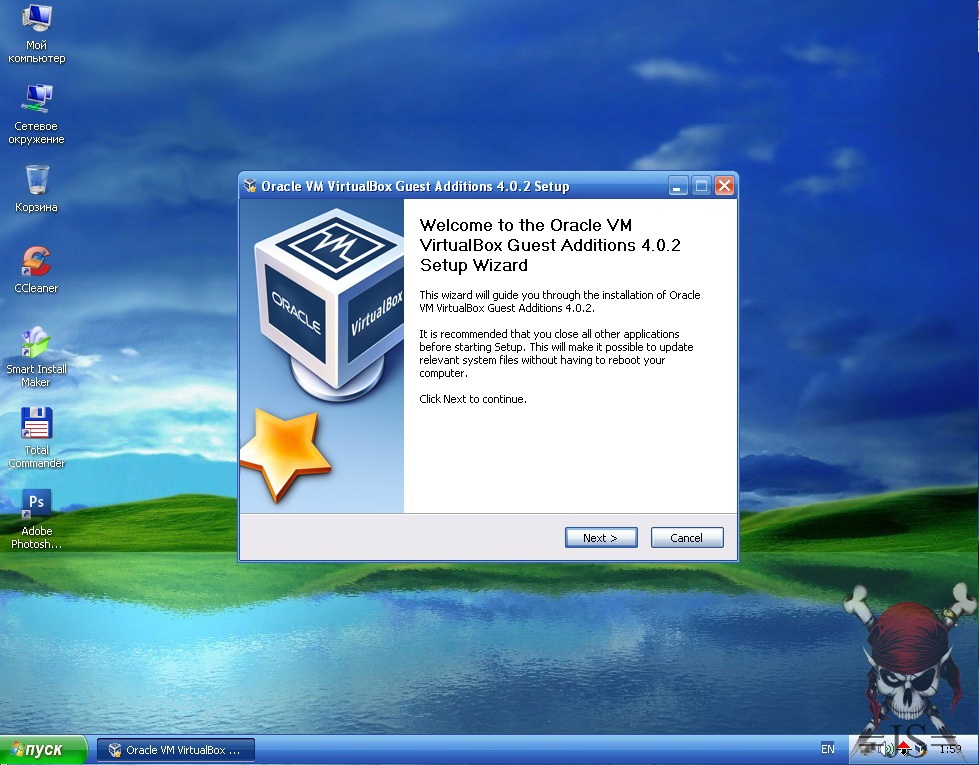The width and height of the screenshot is (979, 765).
Task: Close the Guest Additions Setup dialog
Action: click(x=724, y=185)
